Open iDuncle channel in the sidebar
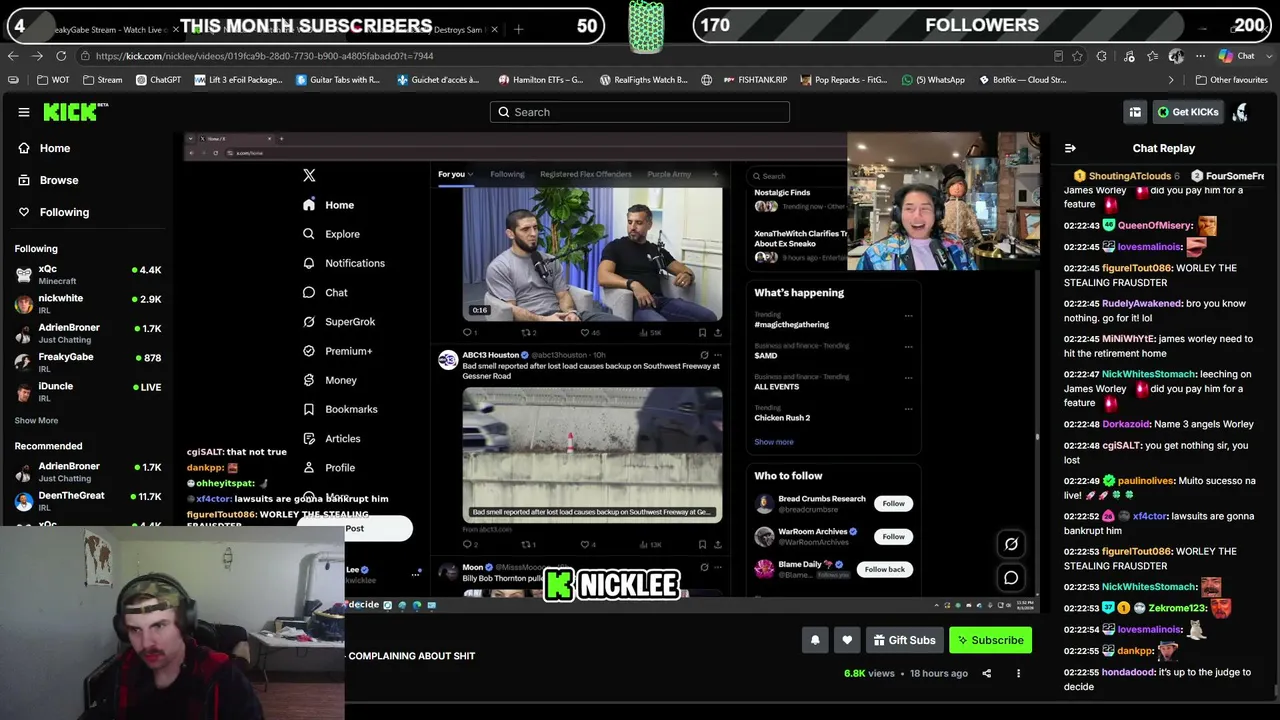The width and height of the screenshot is (1280, 720). tap(88, 391)
